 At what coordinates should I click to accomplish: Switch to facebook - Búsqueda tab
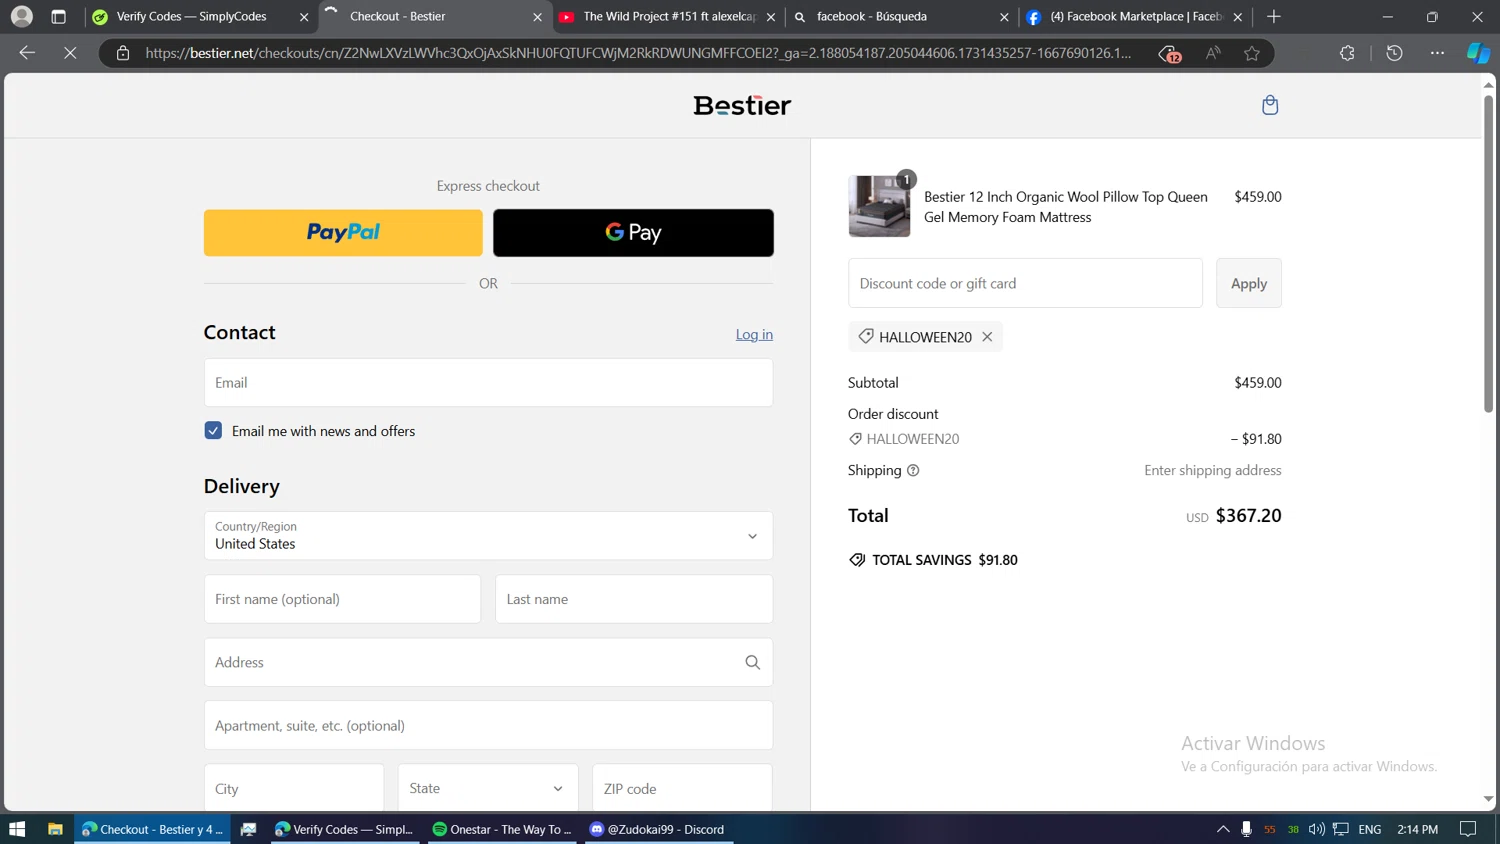pyautogui.click(x=900, y=17)
